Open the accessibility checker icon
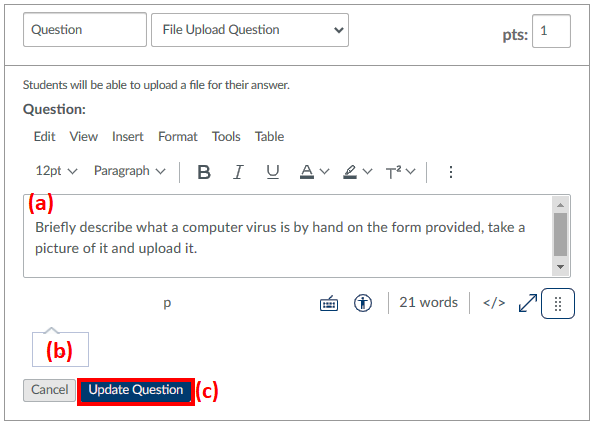Screen dimensions: 593x423 (x=363, y=303)
